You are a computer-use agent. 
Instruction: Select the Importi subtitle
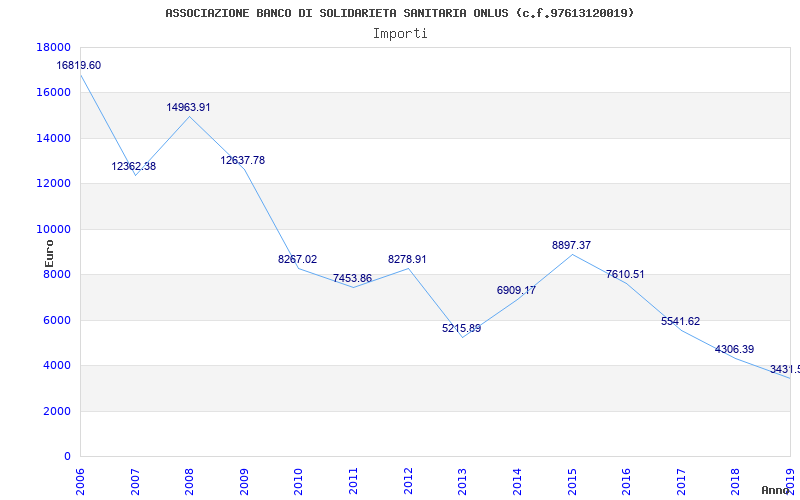[400, 34]
